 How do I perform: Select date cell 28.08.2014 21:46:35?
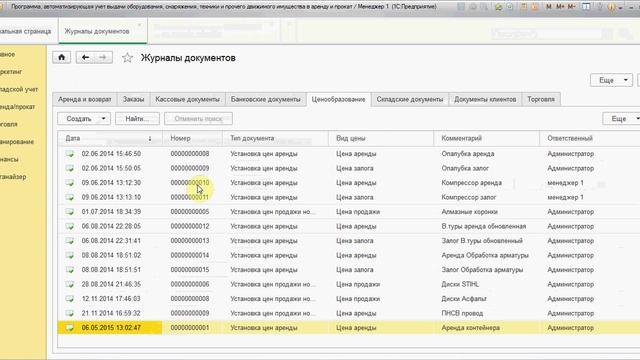111,284
